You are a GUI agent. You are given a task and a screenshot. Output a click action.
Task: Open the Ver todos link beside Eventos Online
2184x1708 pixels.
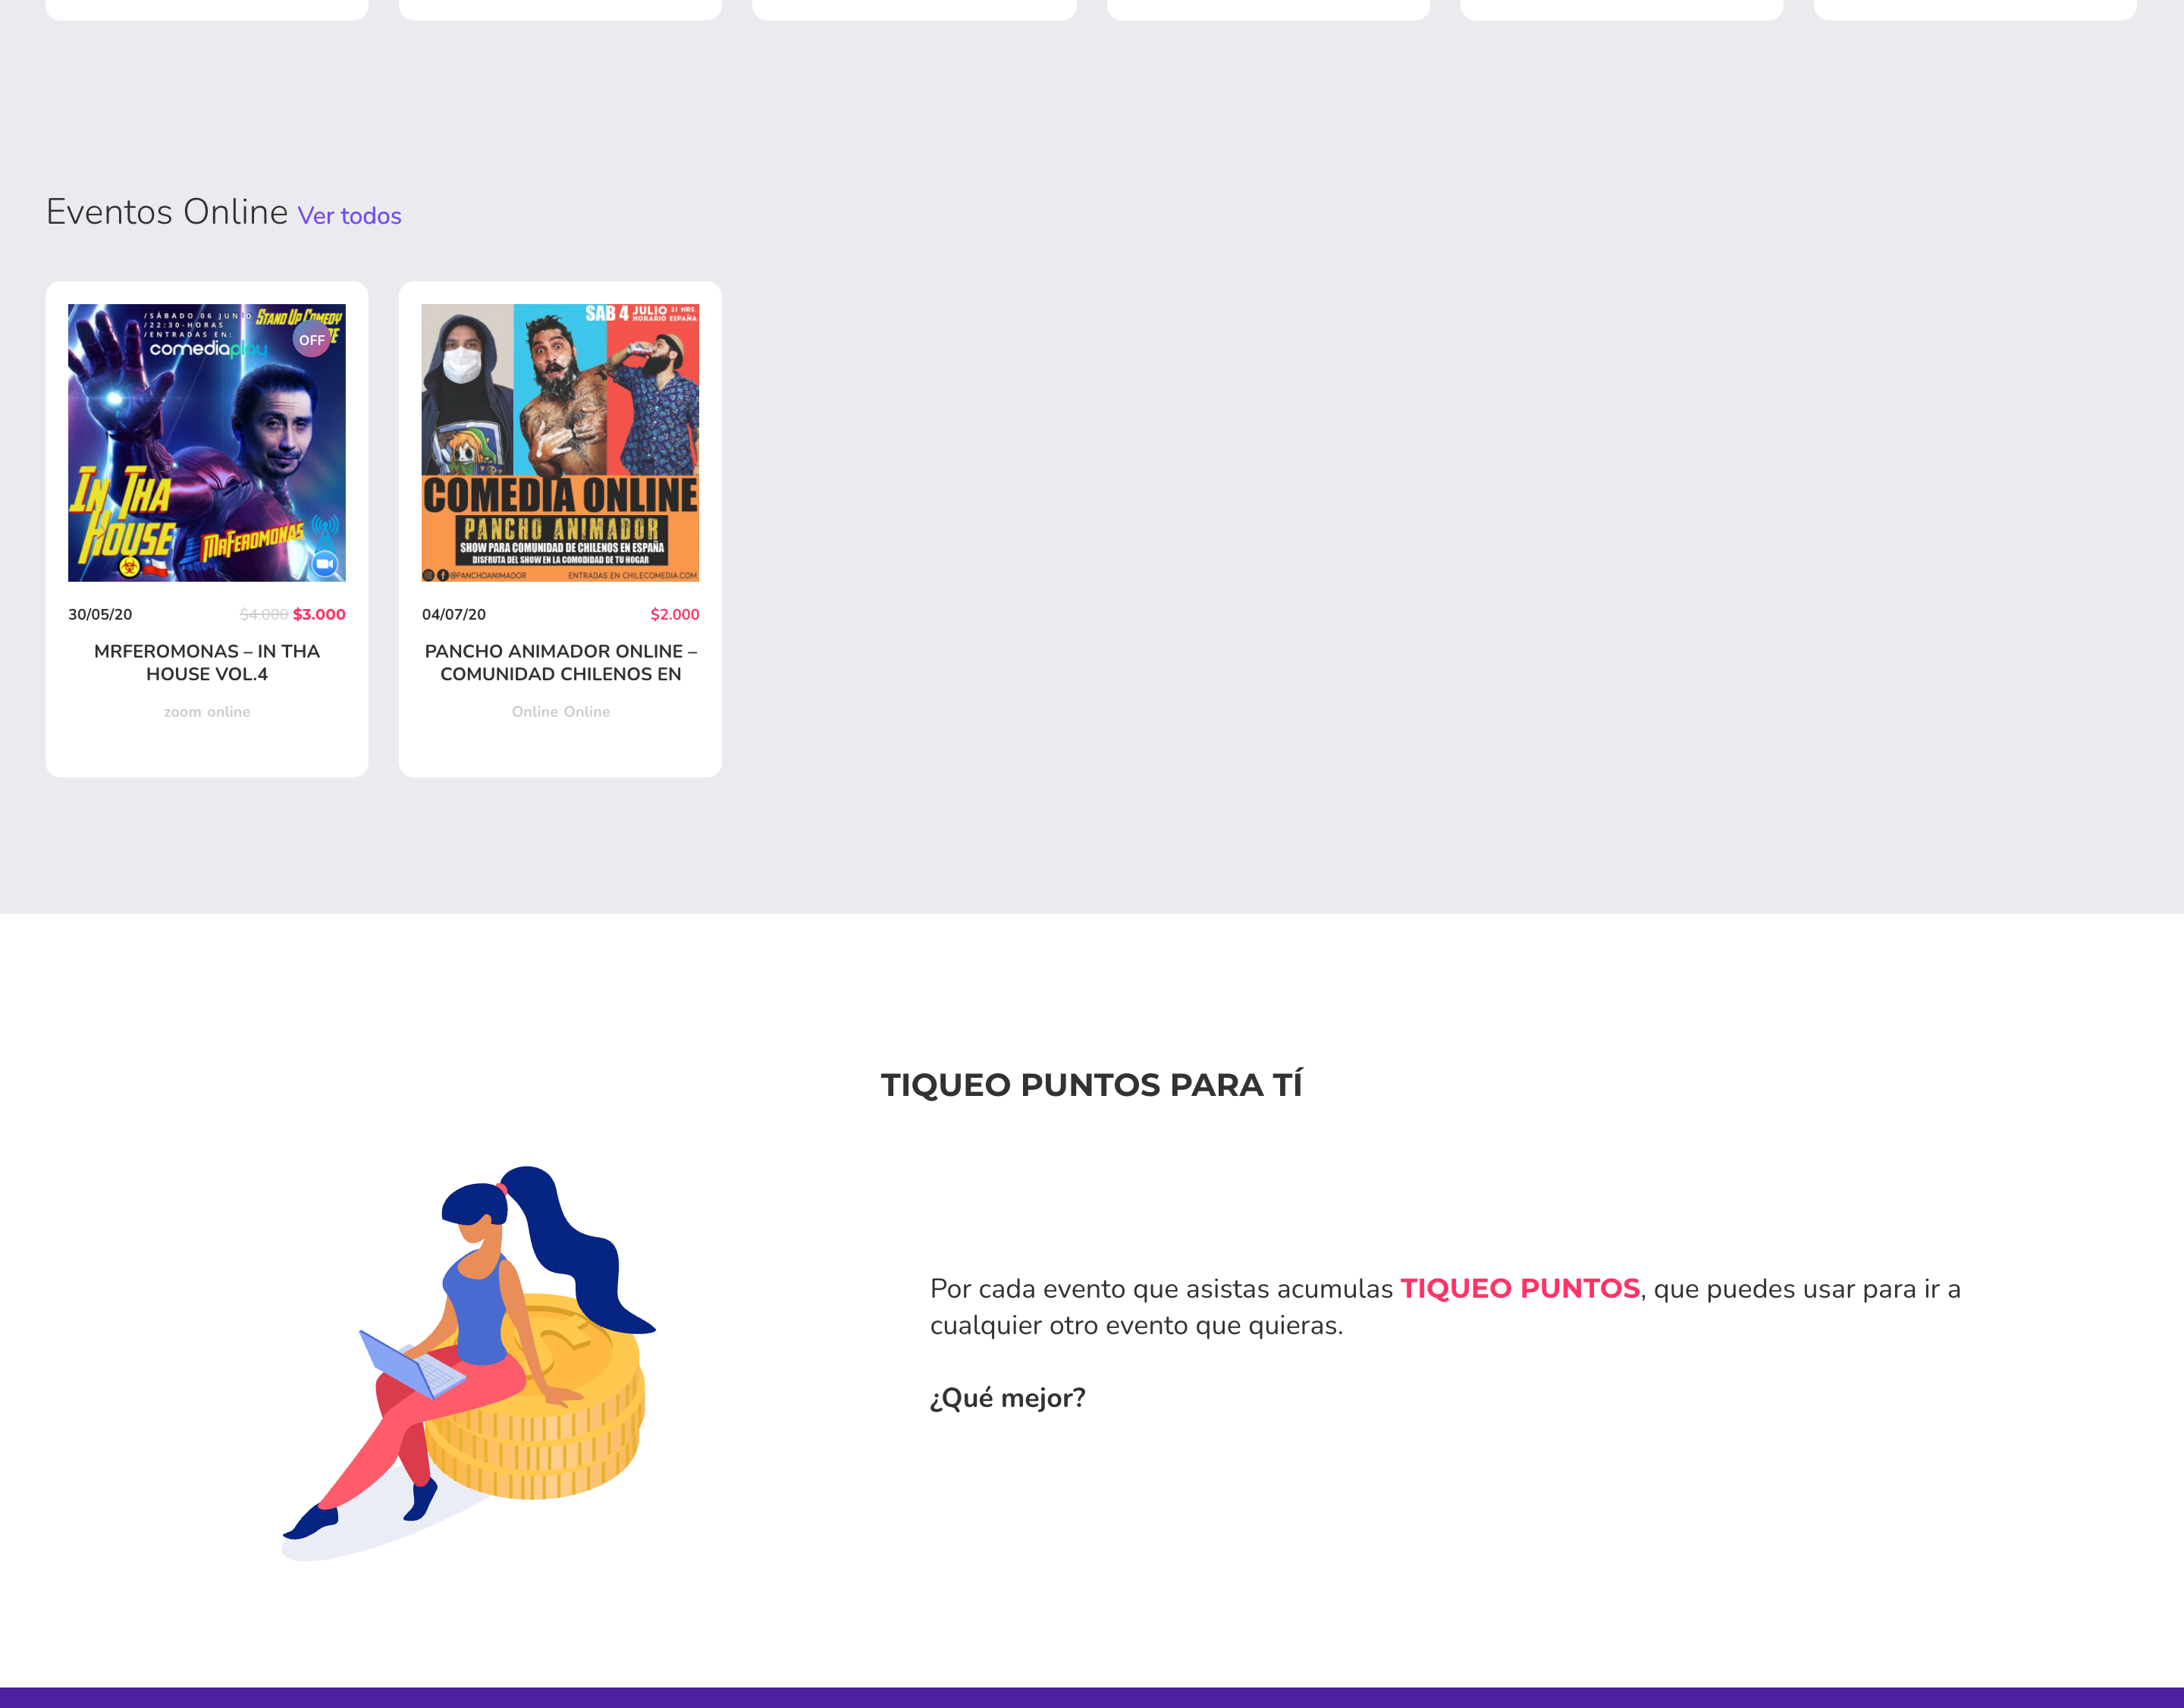pos(349,216)
